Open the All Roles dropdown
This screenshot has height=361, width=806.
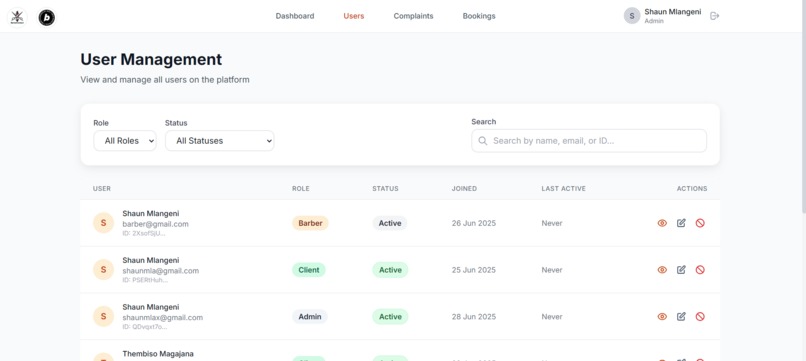tap(125, 140)
